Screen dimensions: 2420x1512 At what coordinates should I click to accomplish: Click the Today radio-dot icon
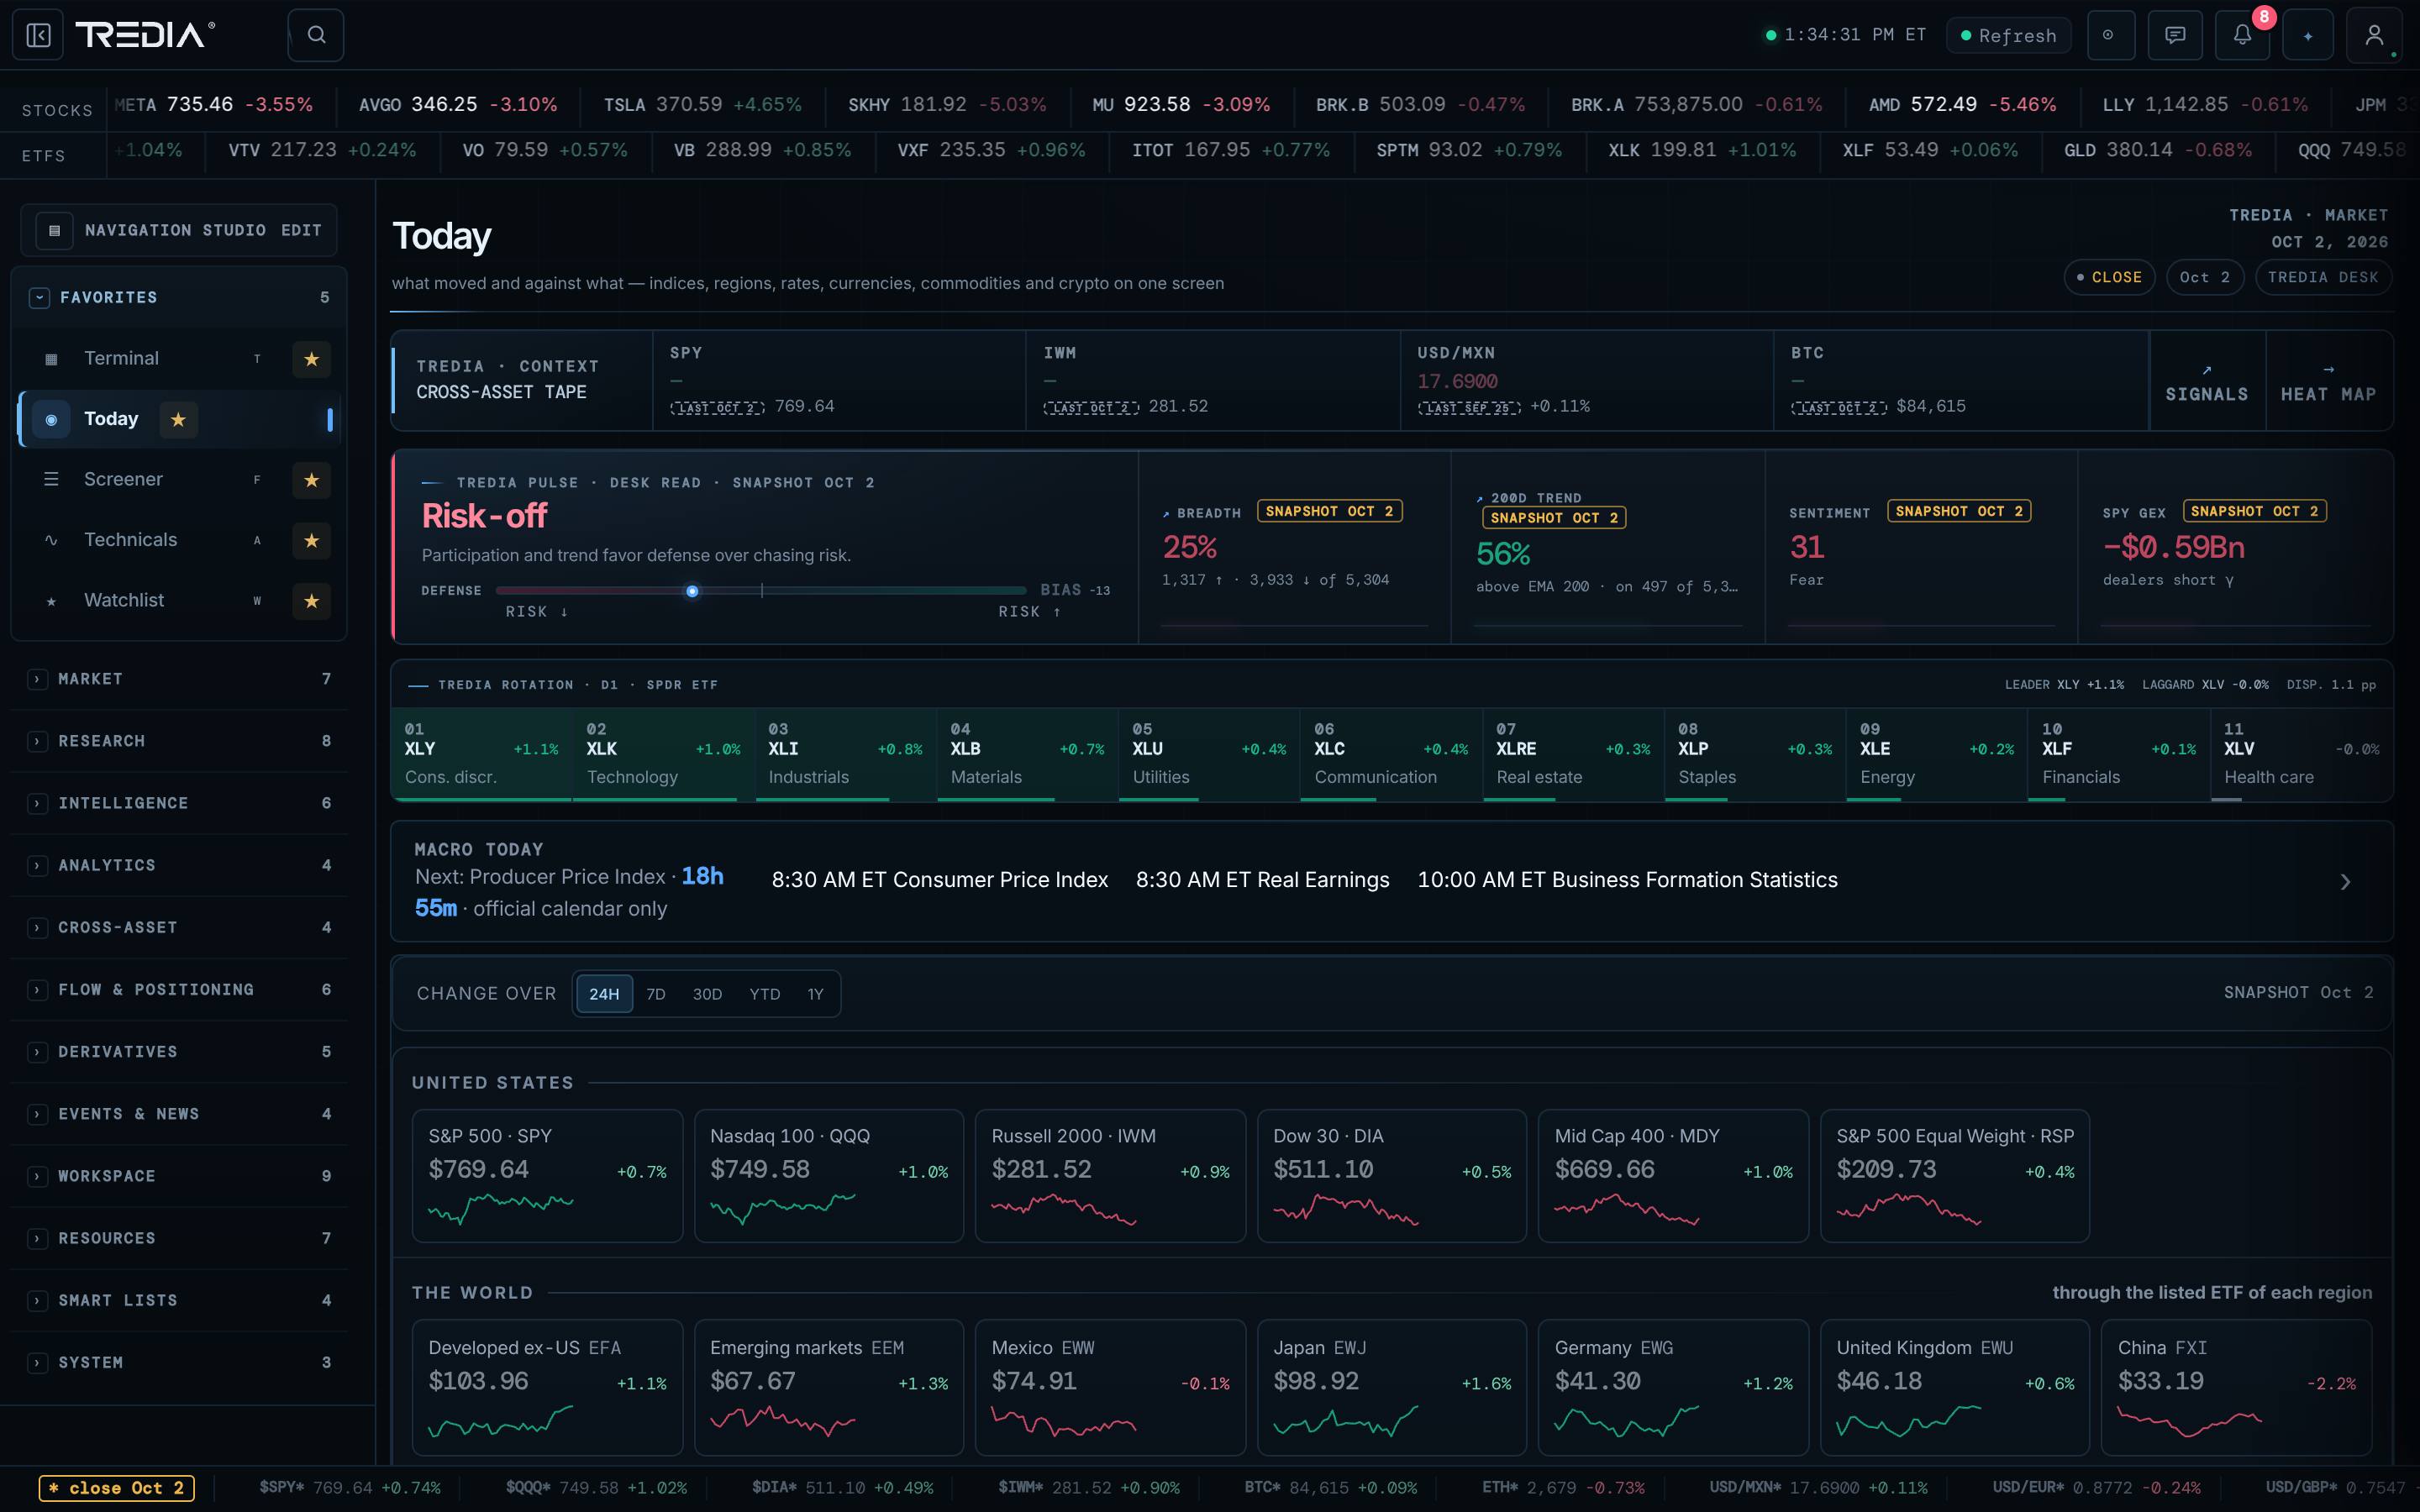[x=51, y=420]
